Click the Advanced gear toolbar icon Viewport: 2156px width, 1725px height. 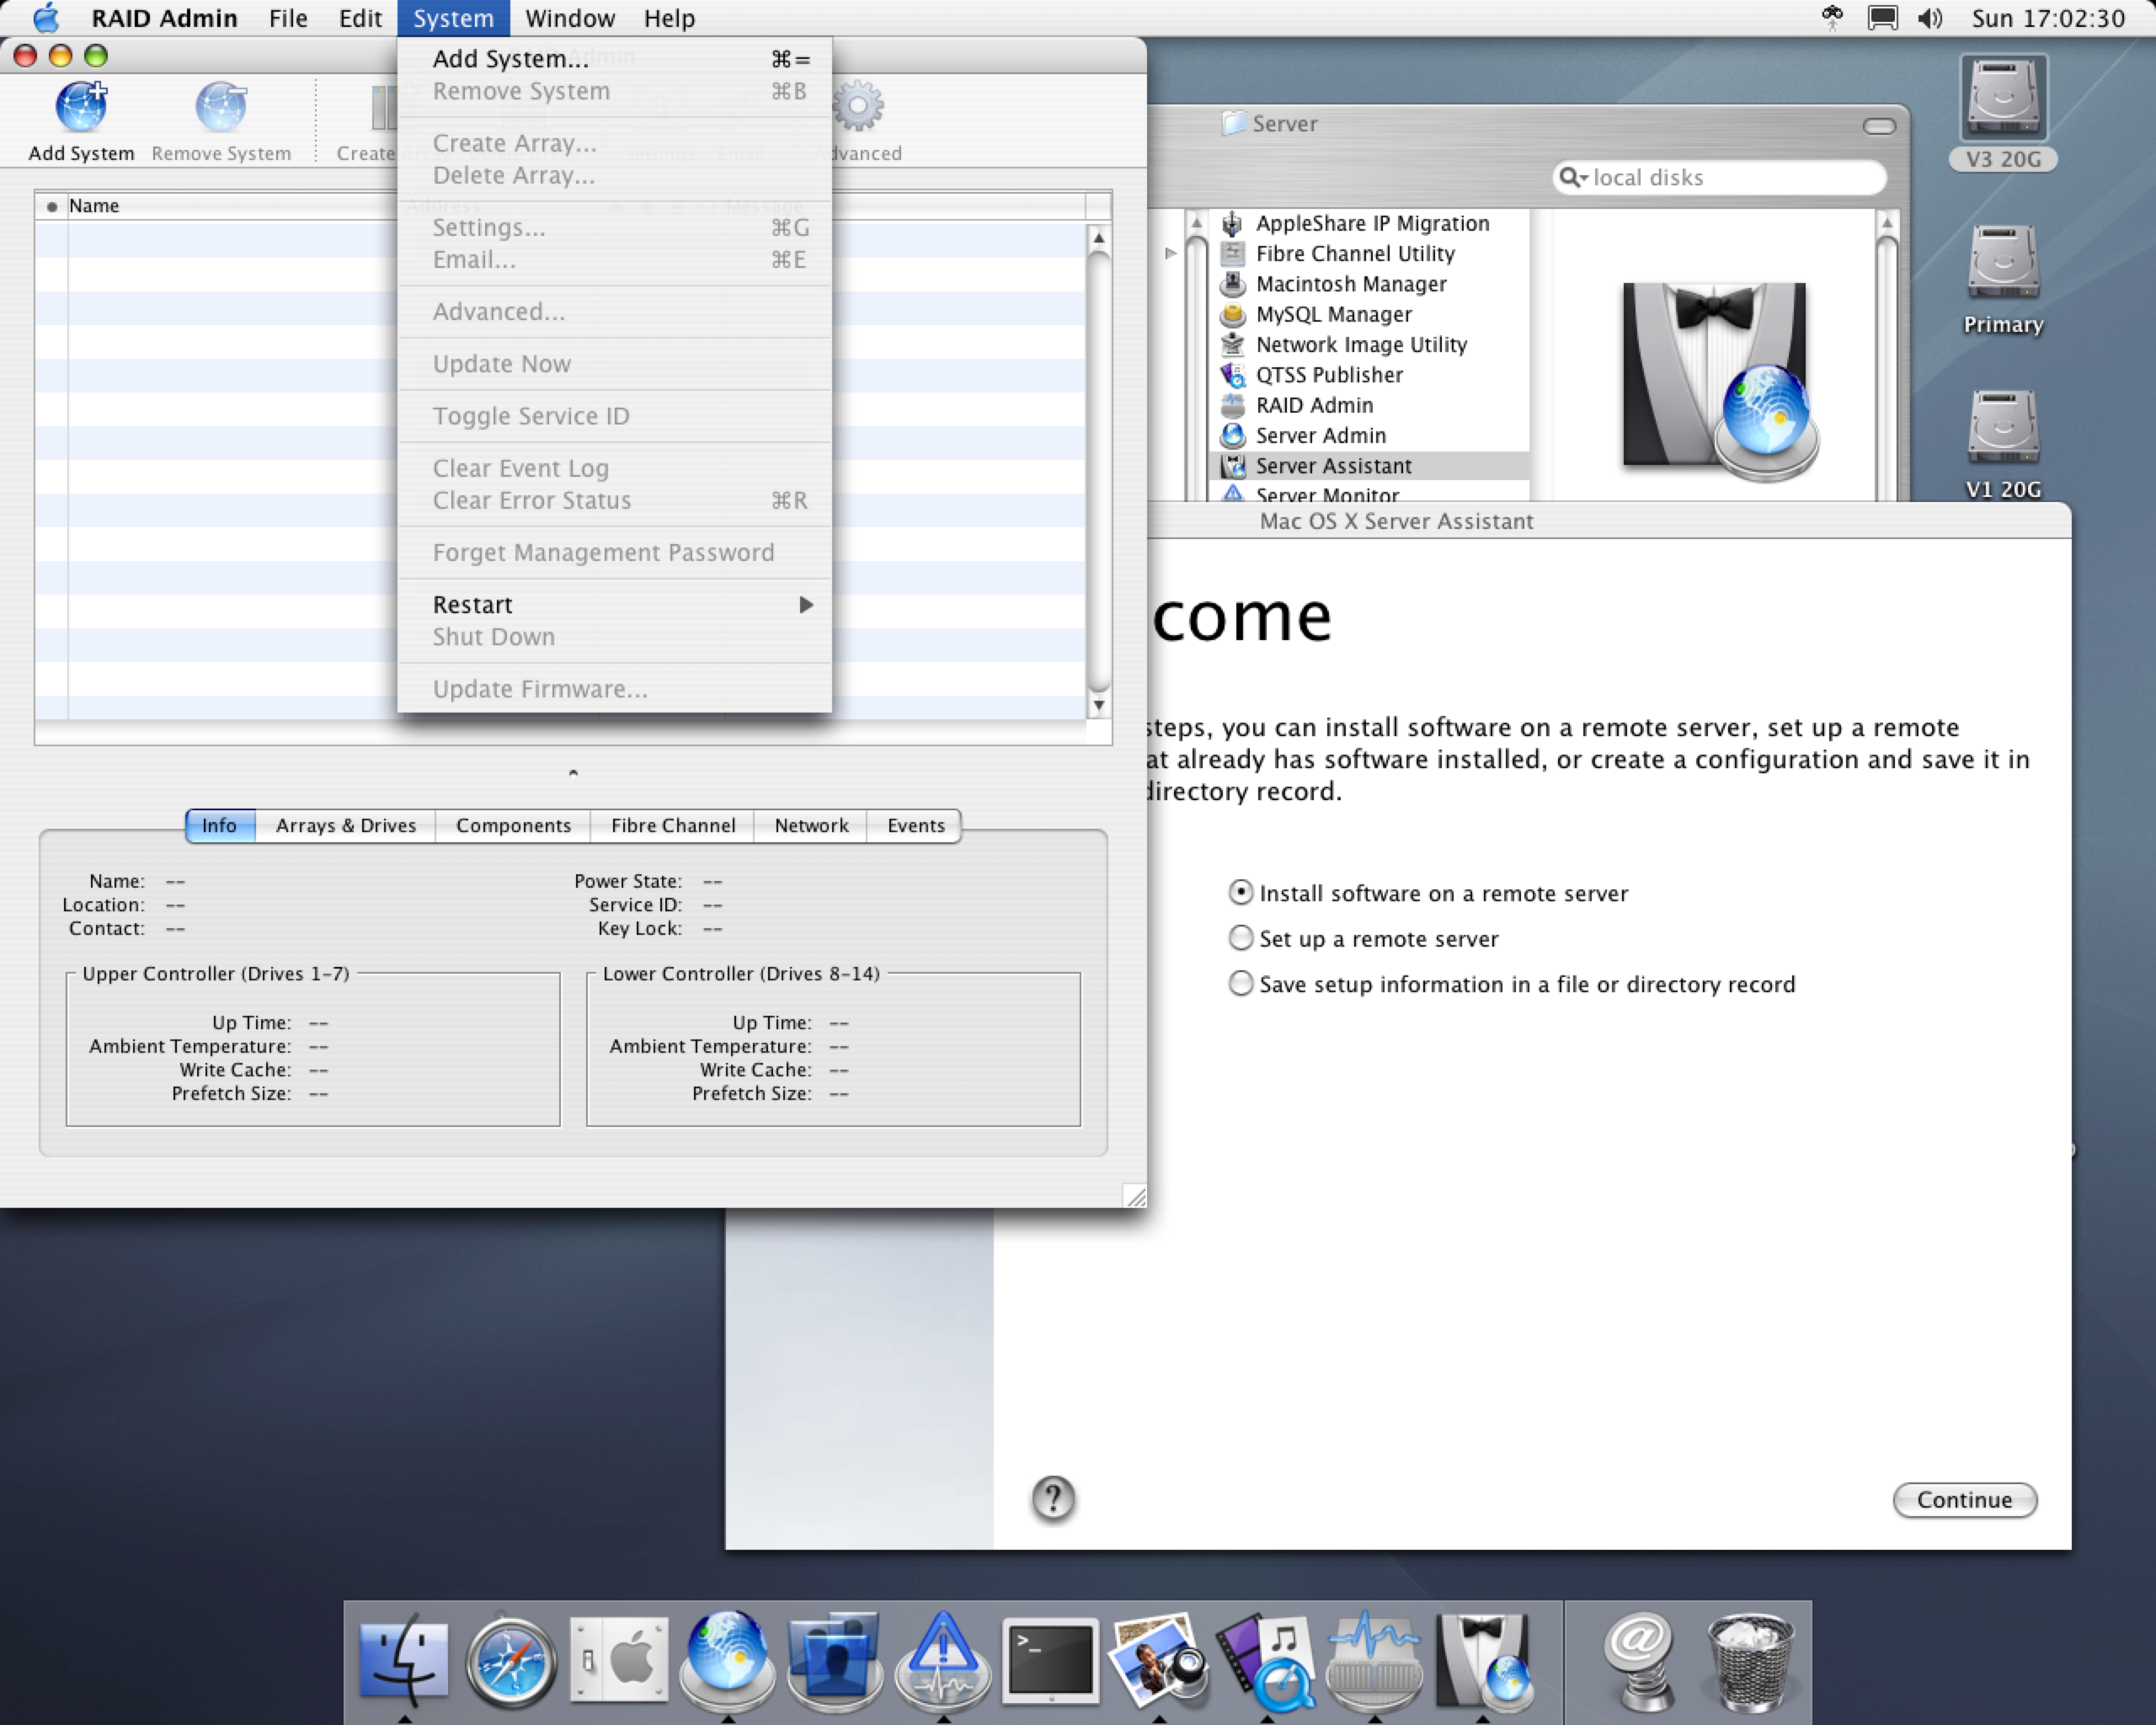tap(859, 106)
